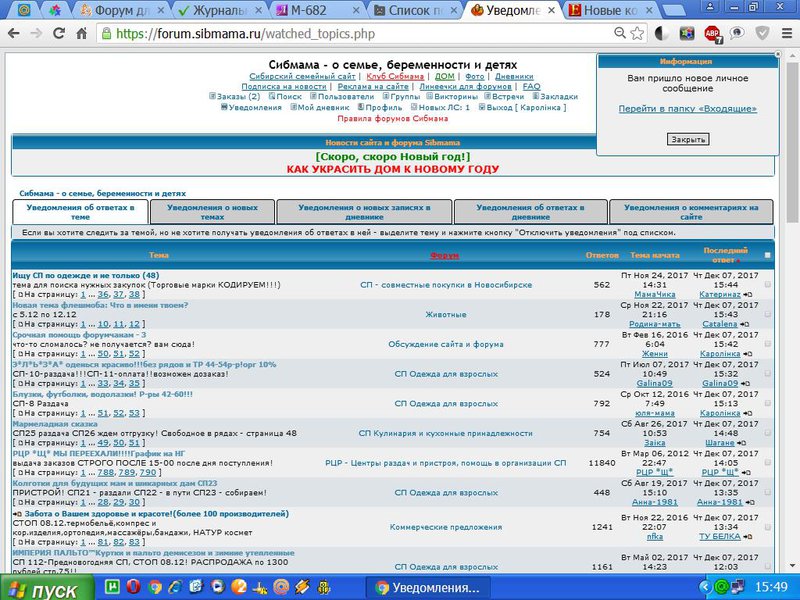Click the zoom magnifier icon in address bar
Image resolution: width=800 pixels, height=600 pixels.
620,34
